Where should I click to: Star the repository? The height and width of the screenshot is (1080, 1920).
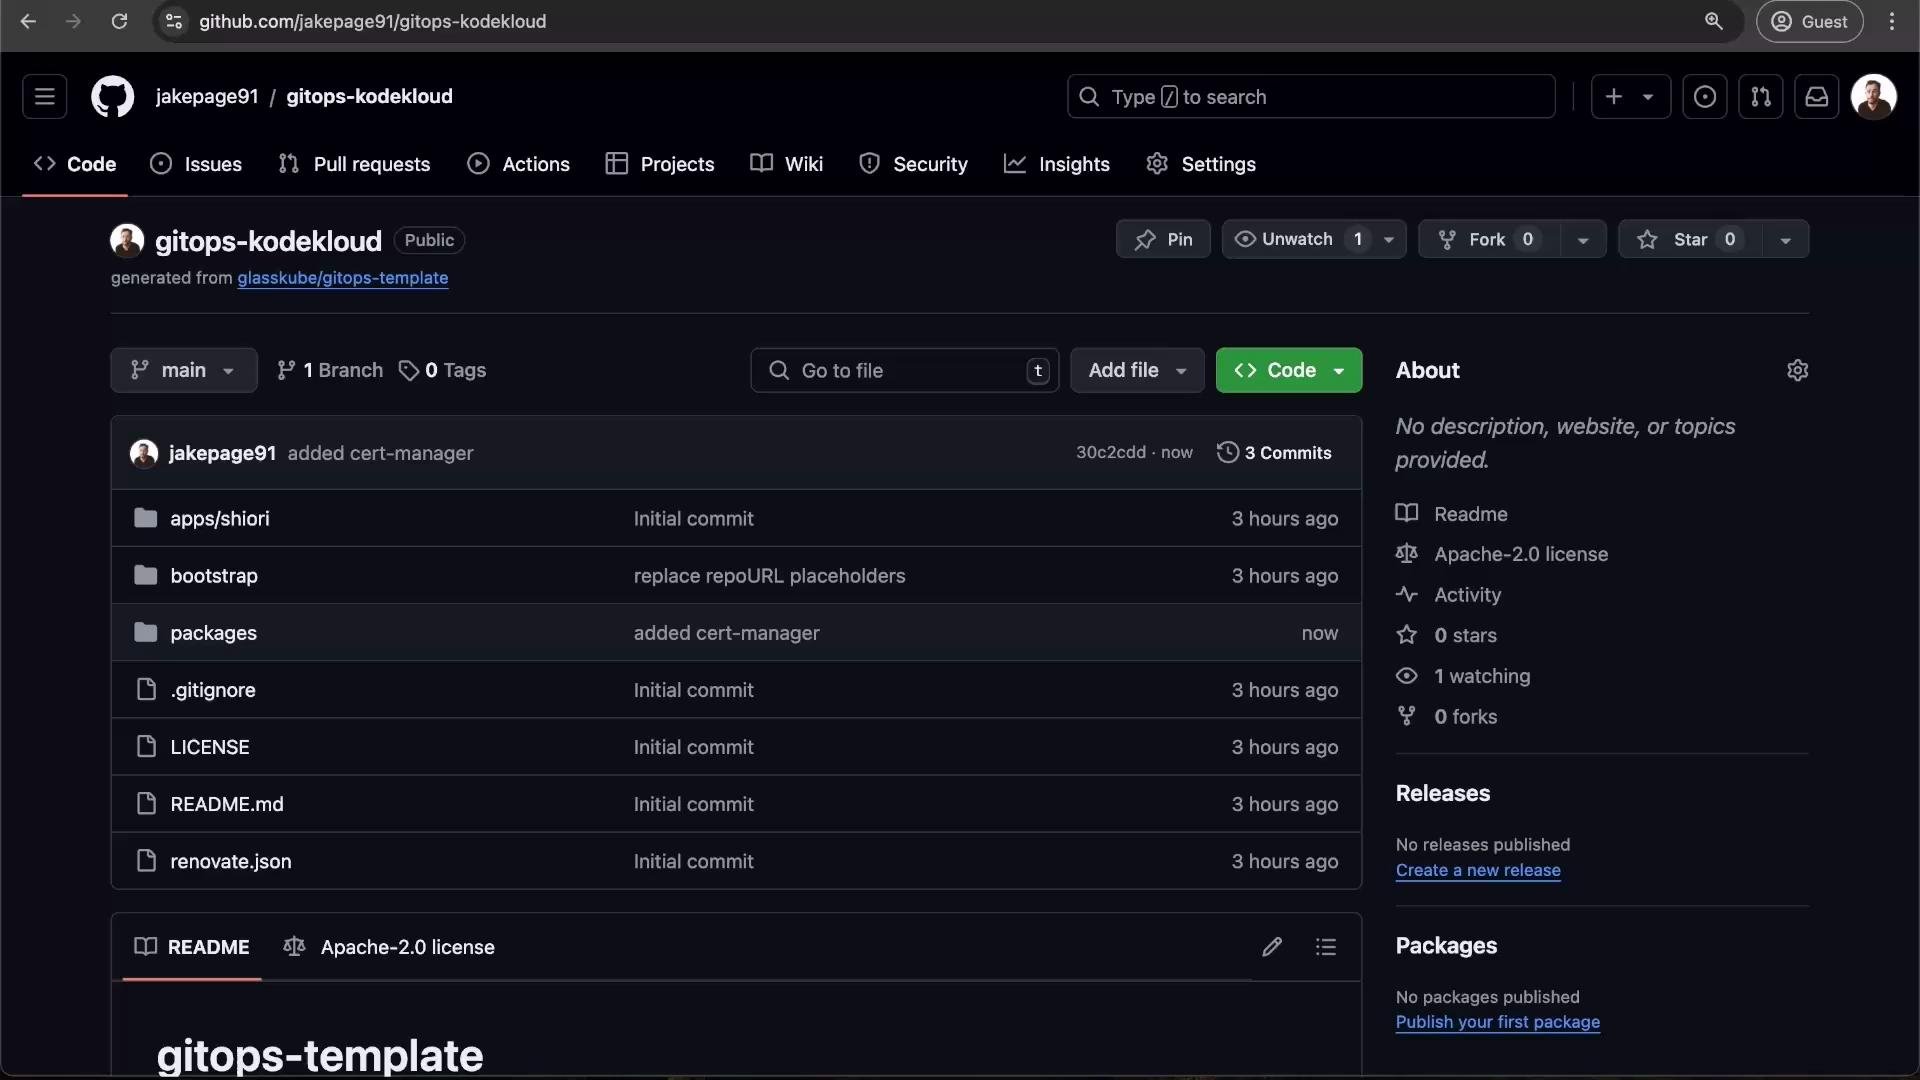(x=1690, y=239)
